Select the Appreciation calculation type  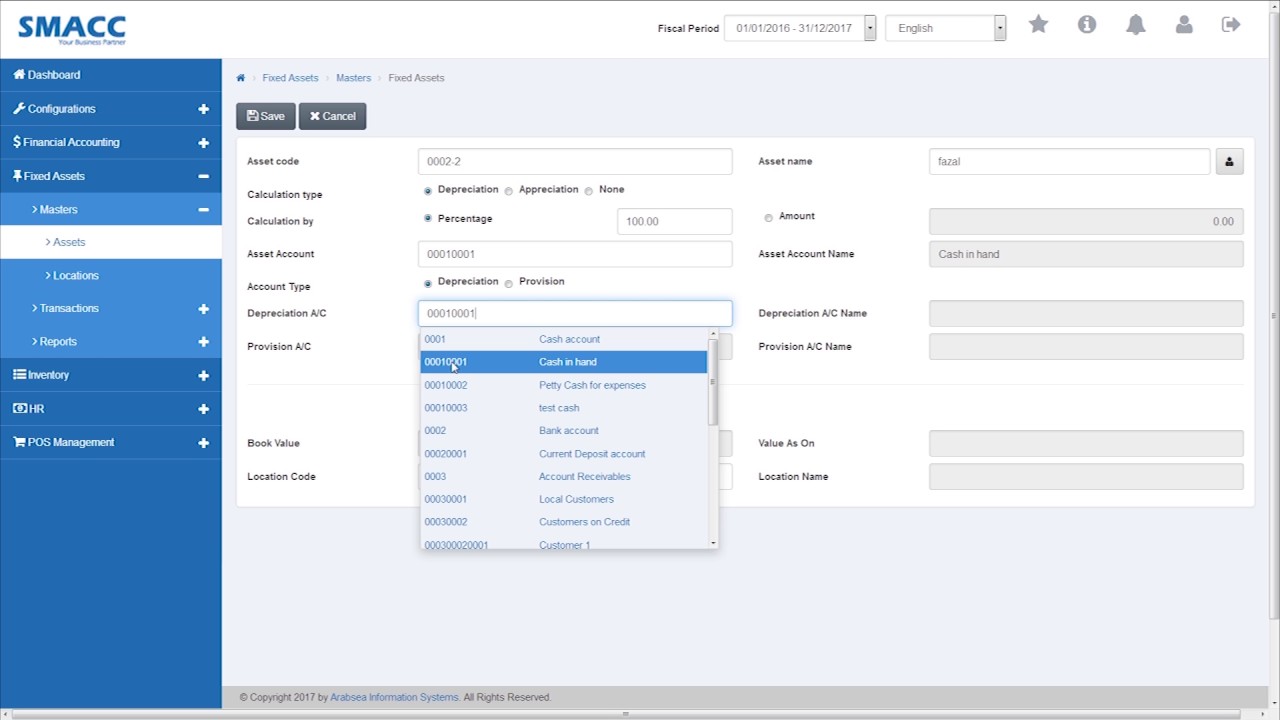click(509, 191)
